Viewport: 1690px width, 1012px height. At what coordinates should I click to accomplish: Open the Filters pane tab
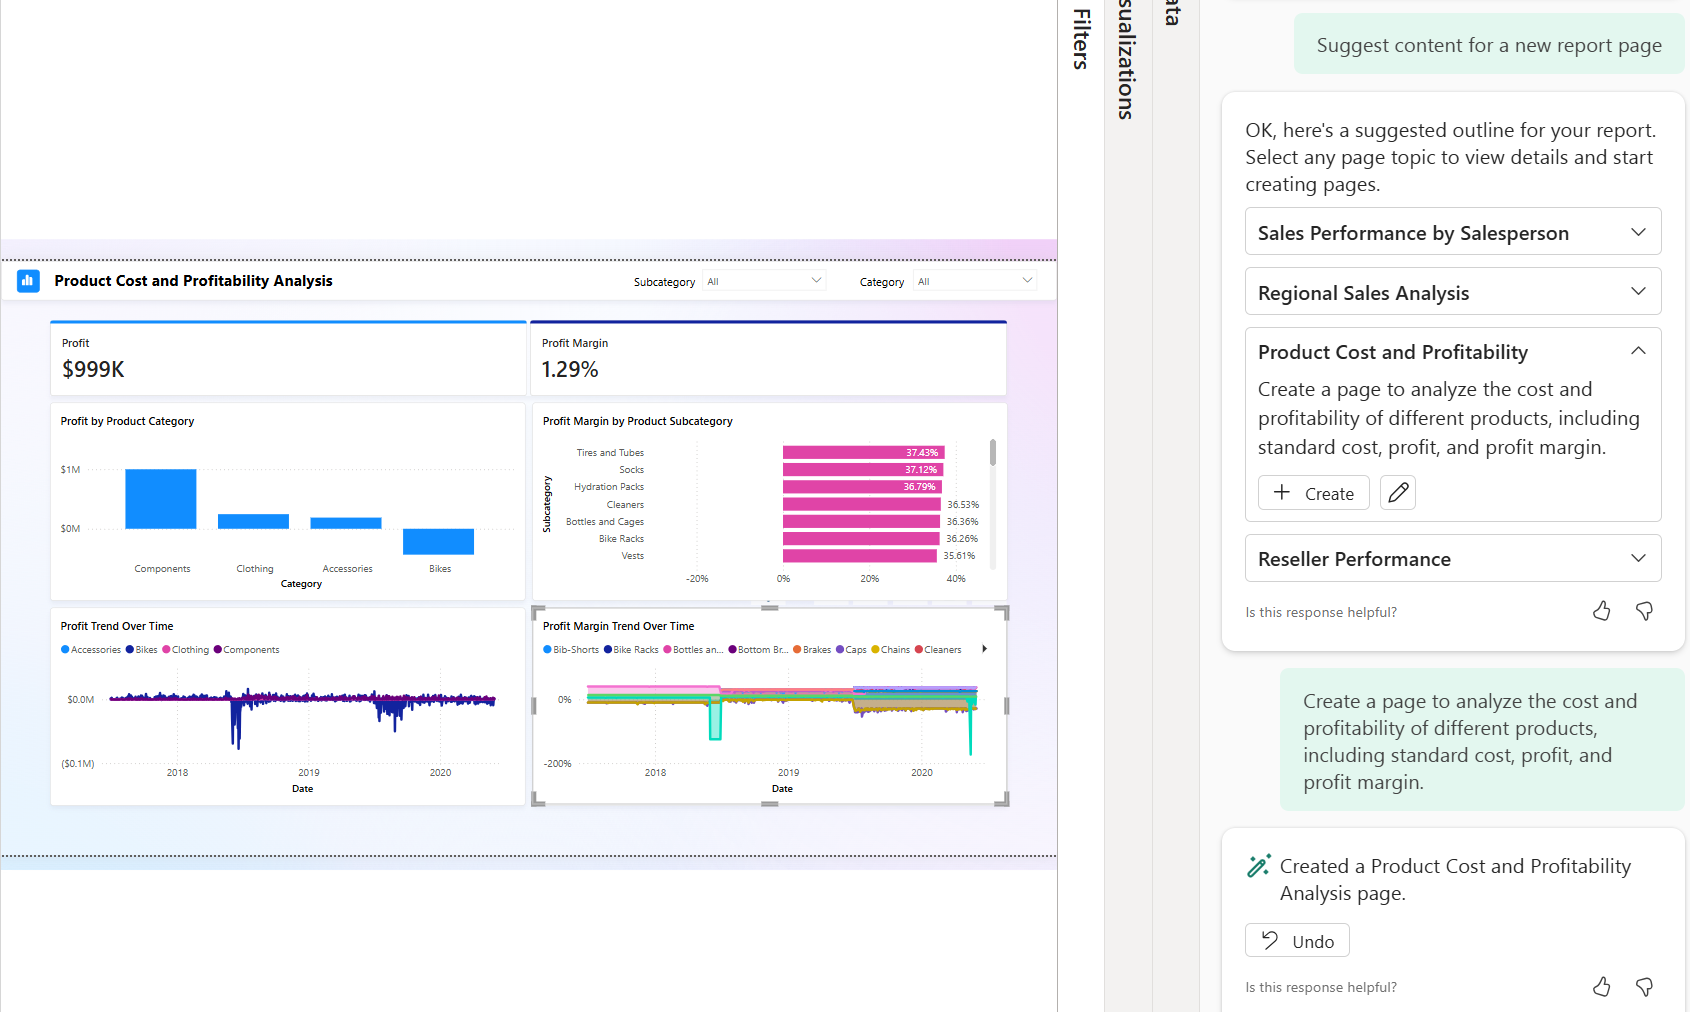pos(1081,40)
